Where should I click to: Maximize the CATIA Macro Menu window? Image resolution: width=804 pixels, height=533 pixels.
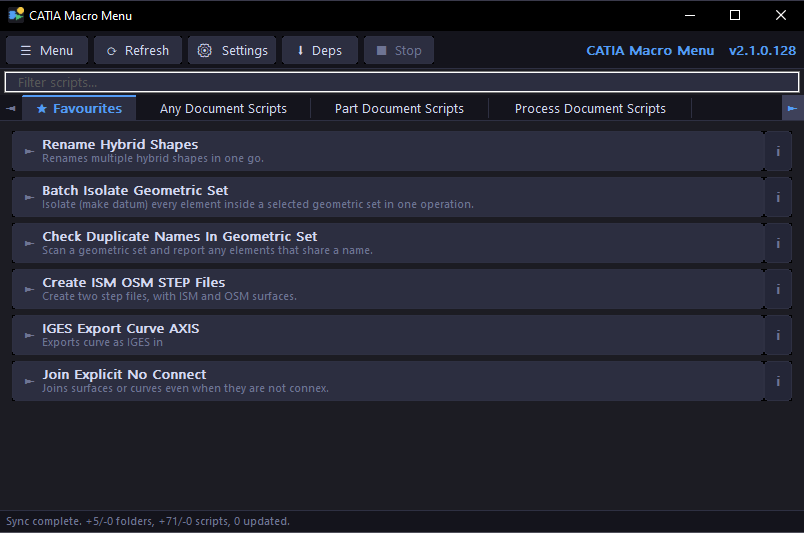(735, 15)
